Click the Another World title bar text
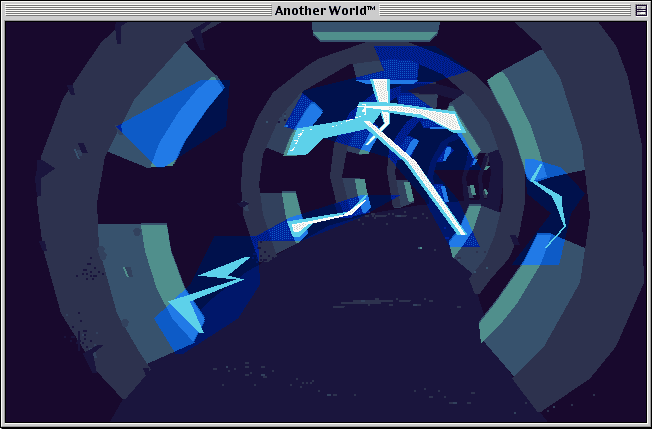 (x=325, y=10)
